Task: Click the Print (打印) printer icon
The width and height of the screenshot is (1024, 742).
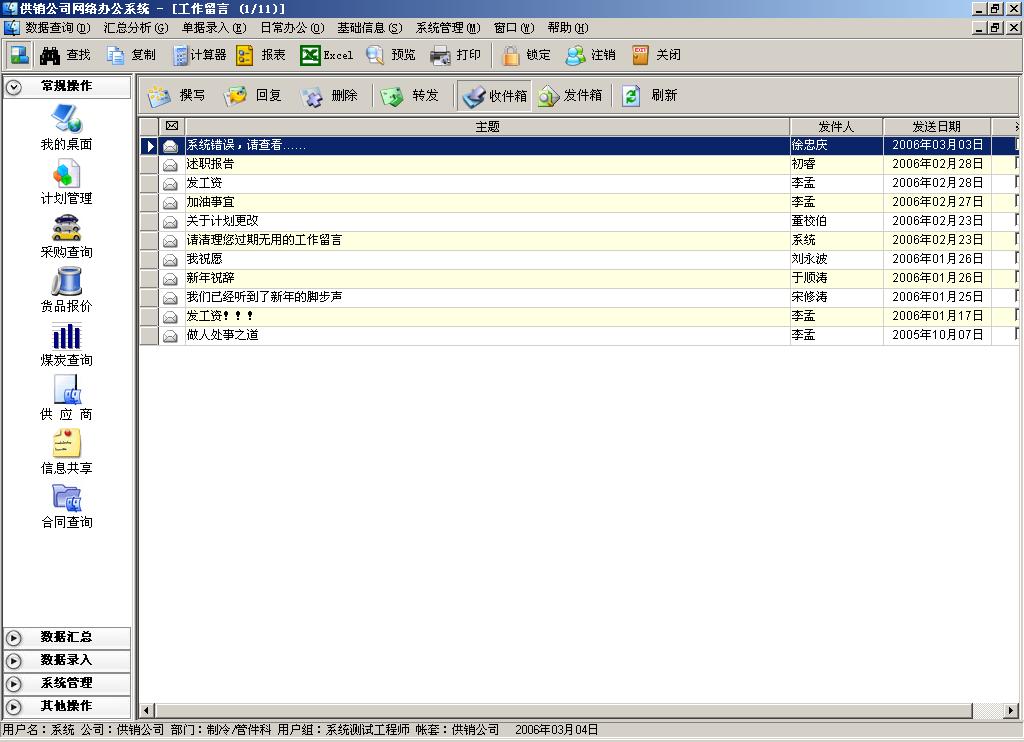Action: [440, 56]
